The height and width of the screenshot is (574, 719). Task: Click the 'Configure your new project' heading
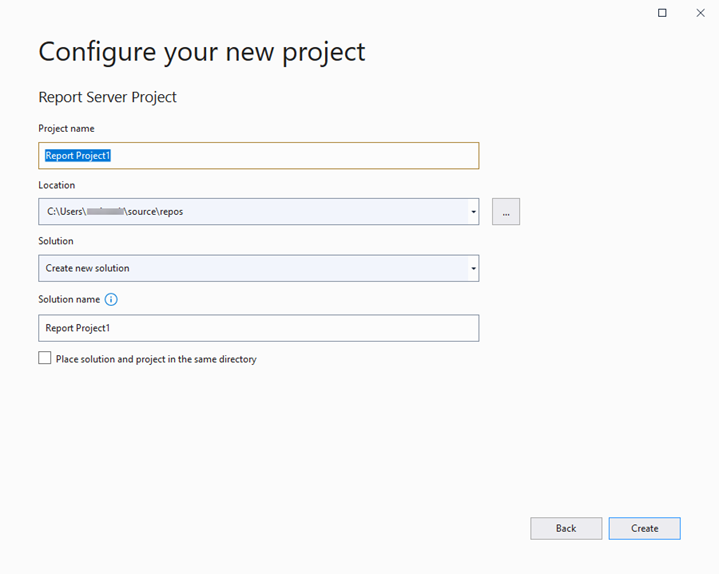point(202,51)
